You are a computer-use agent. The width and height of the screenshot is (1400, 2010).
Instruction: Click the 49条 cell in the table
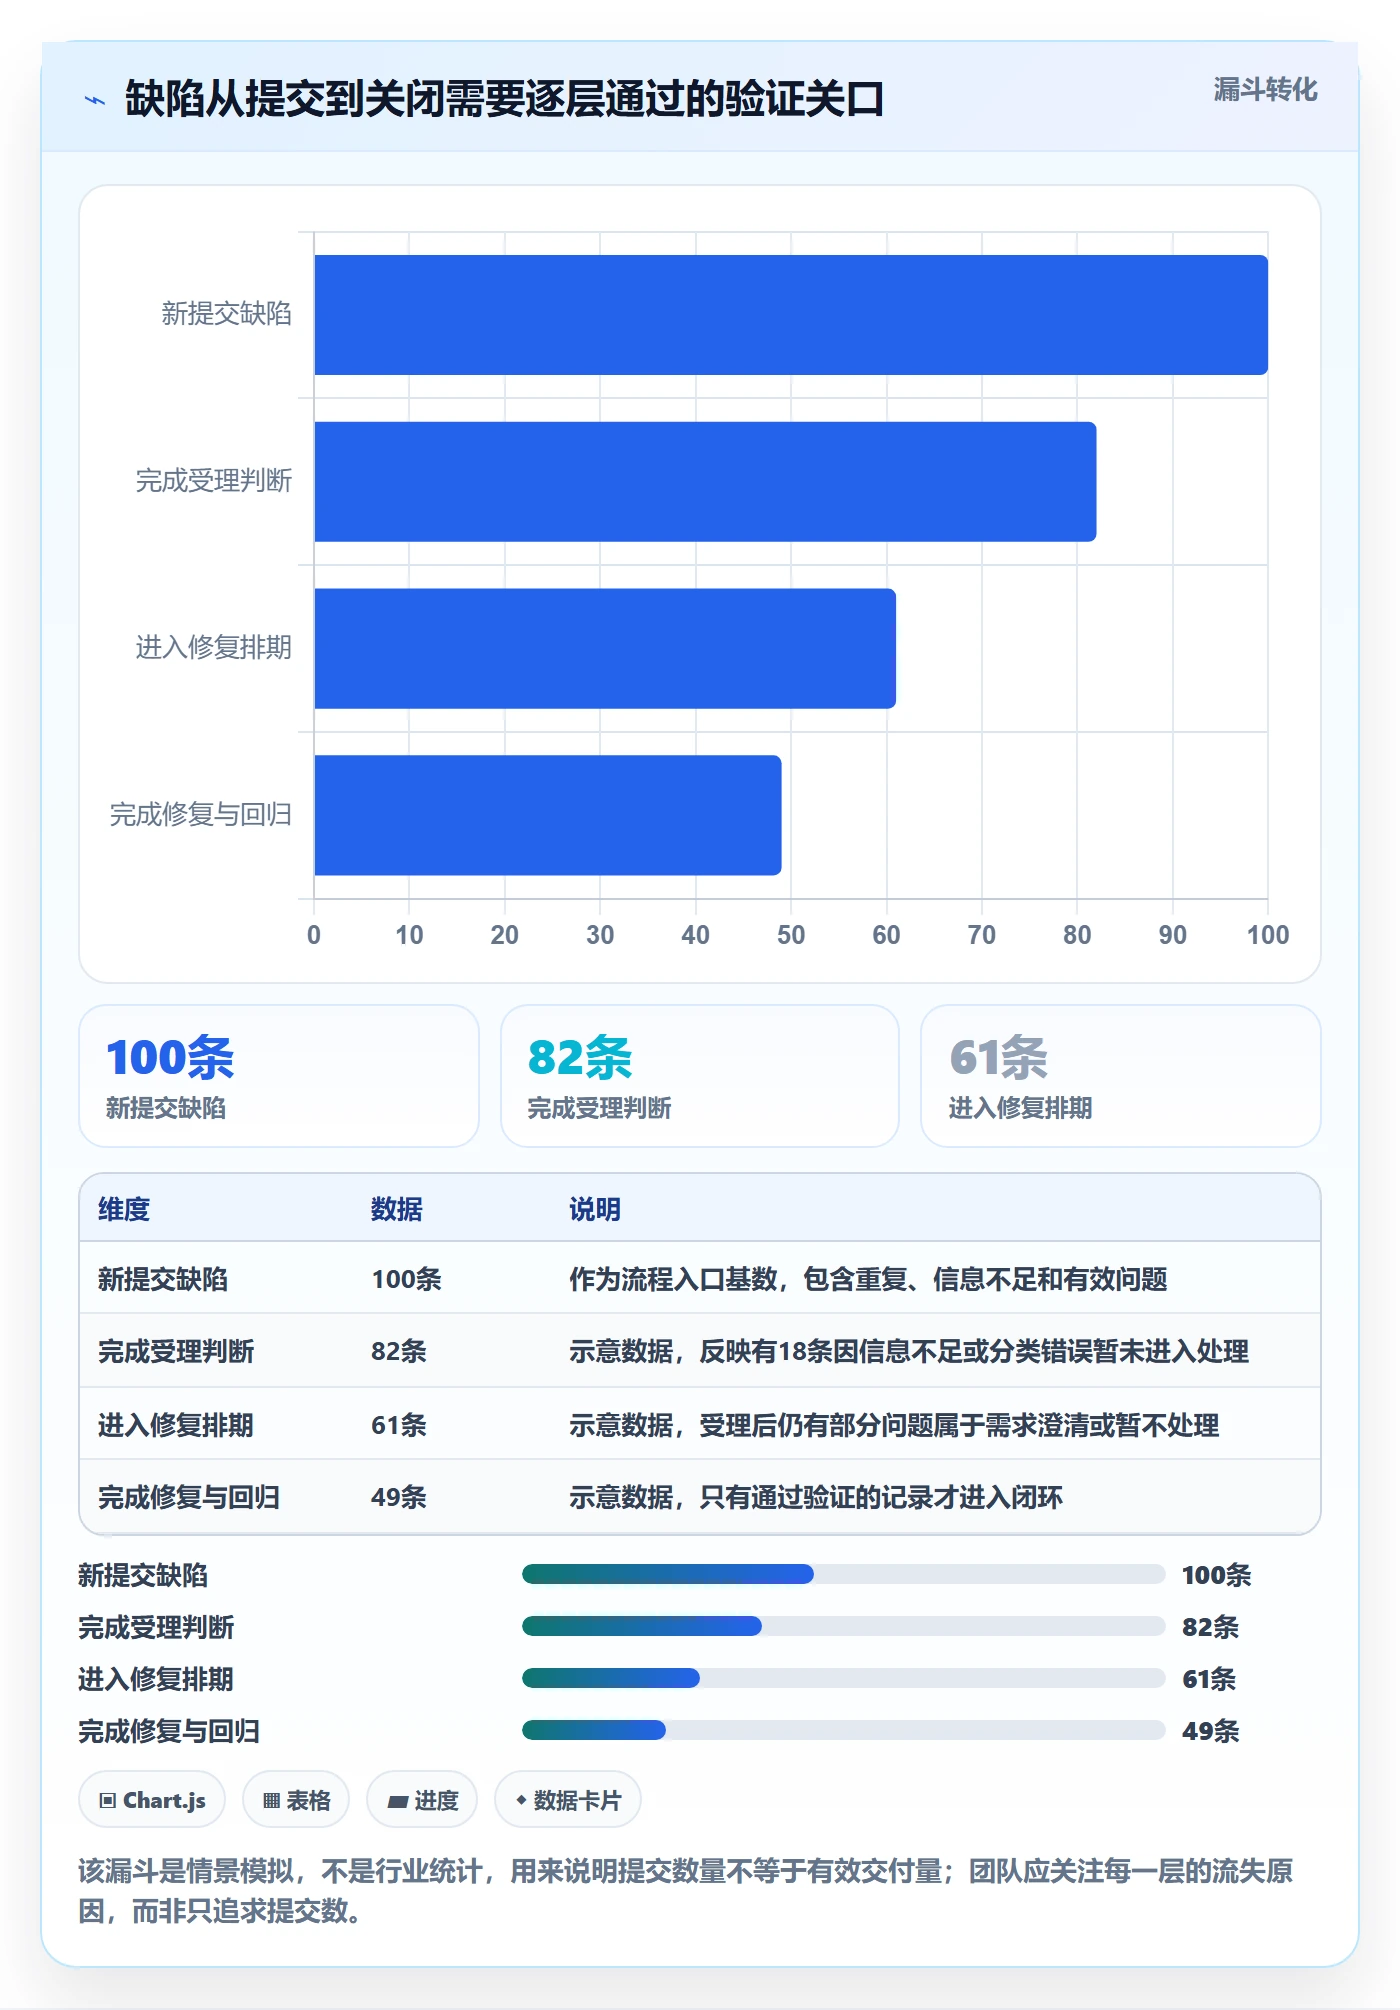399,1497
